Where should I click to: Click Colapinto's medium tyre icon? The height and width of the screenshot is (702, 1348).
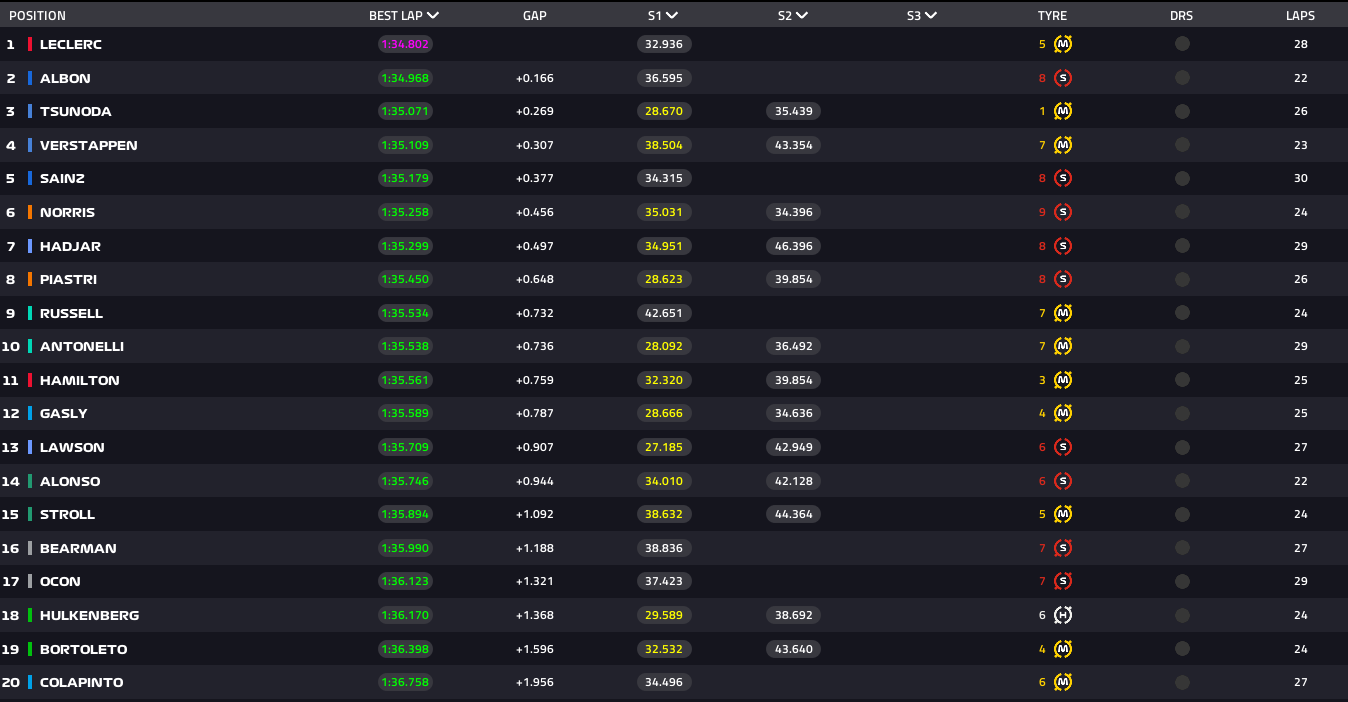(x=1063, y=683)
